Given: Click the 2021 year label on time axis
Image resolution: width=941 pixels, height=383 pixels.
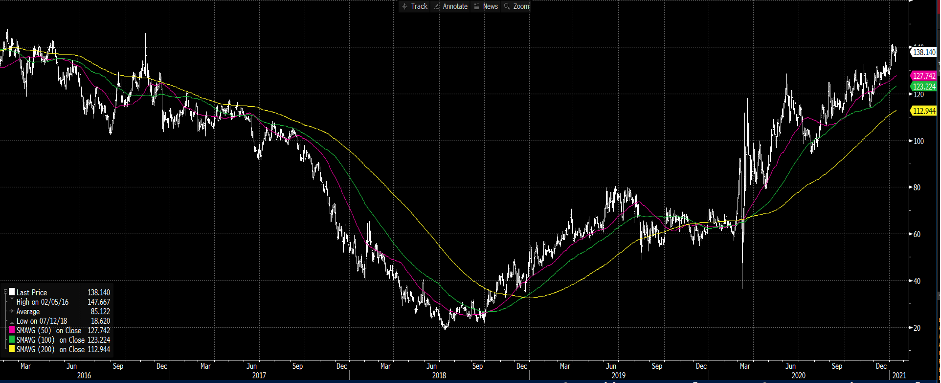Looking at the screenshot, I should point(900,375).
